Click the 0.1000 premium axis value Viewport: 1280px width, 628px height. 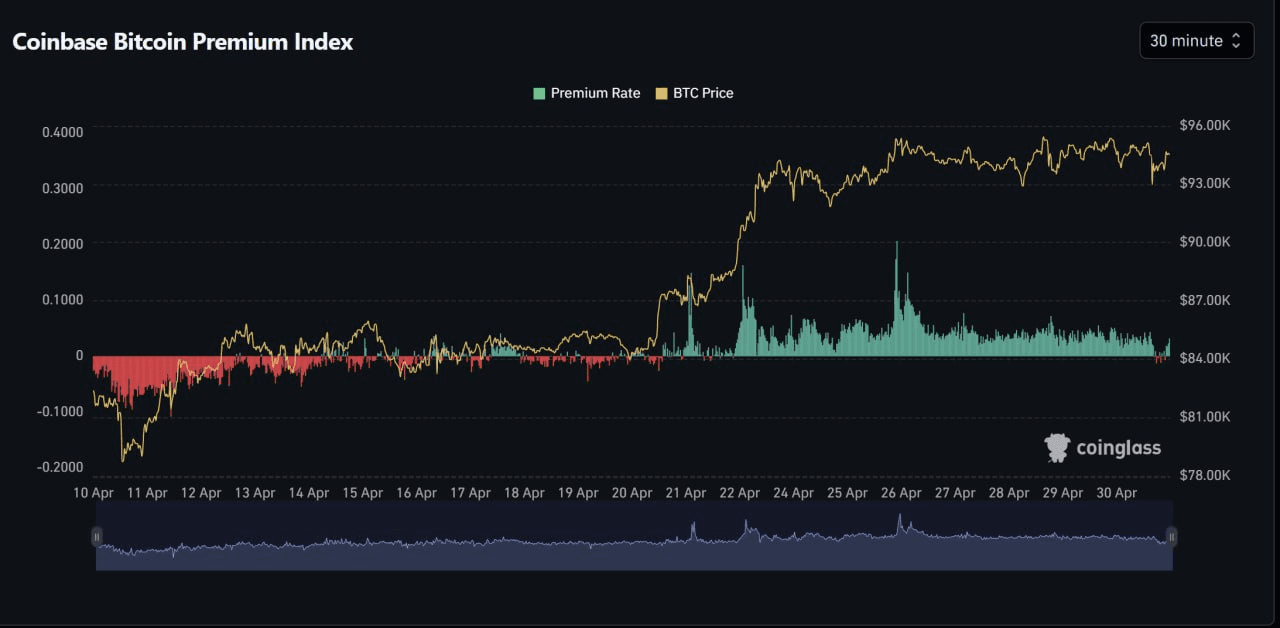click(63, 299)
